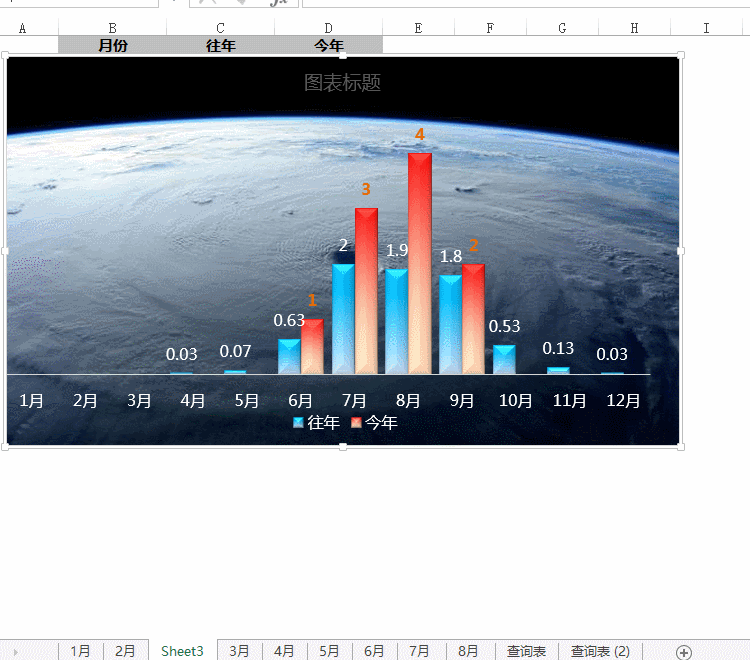Select column H header
The image size is (750, 660).
634,28
